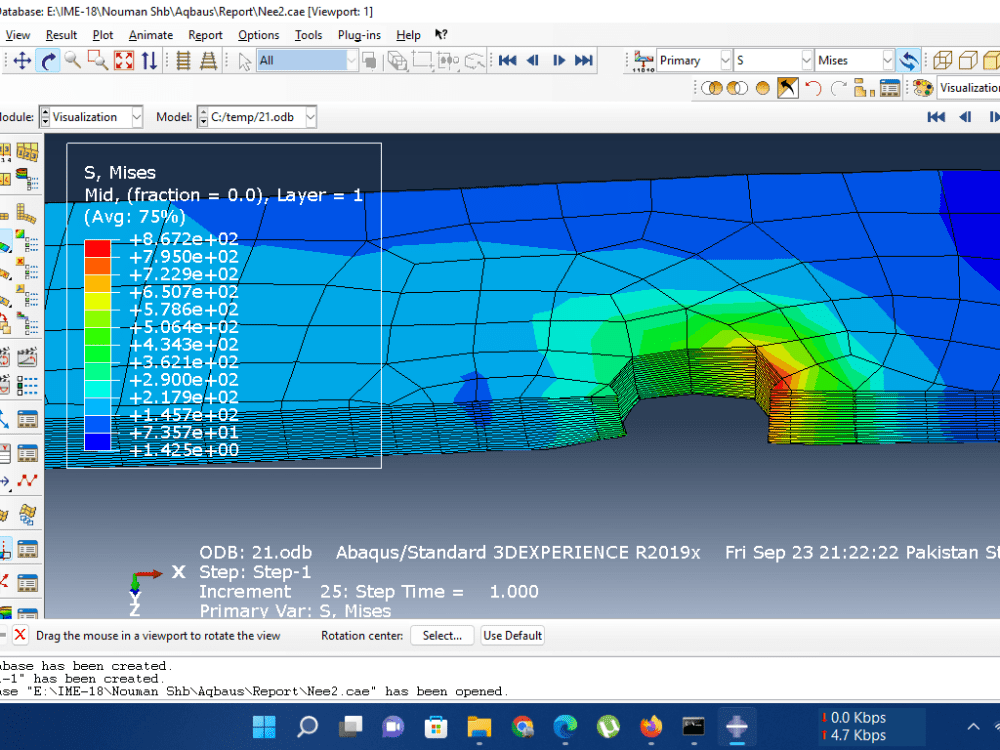
Task: Open the All selection filter dropdown
Action: point(307,61)
